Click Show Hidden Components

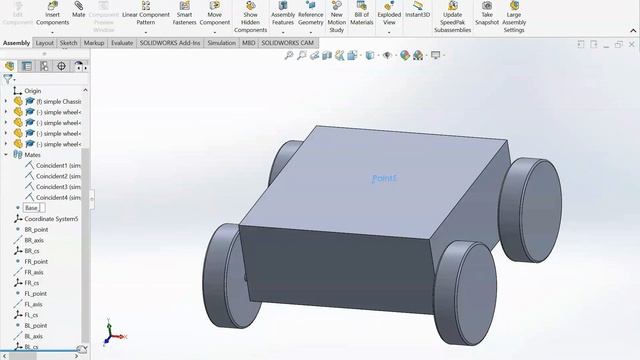coord(250,17)
